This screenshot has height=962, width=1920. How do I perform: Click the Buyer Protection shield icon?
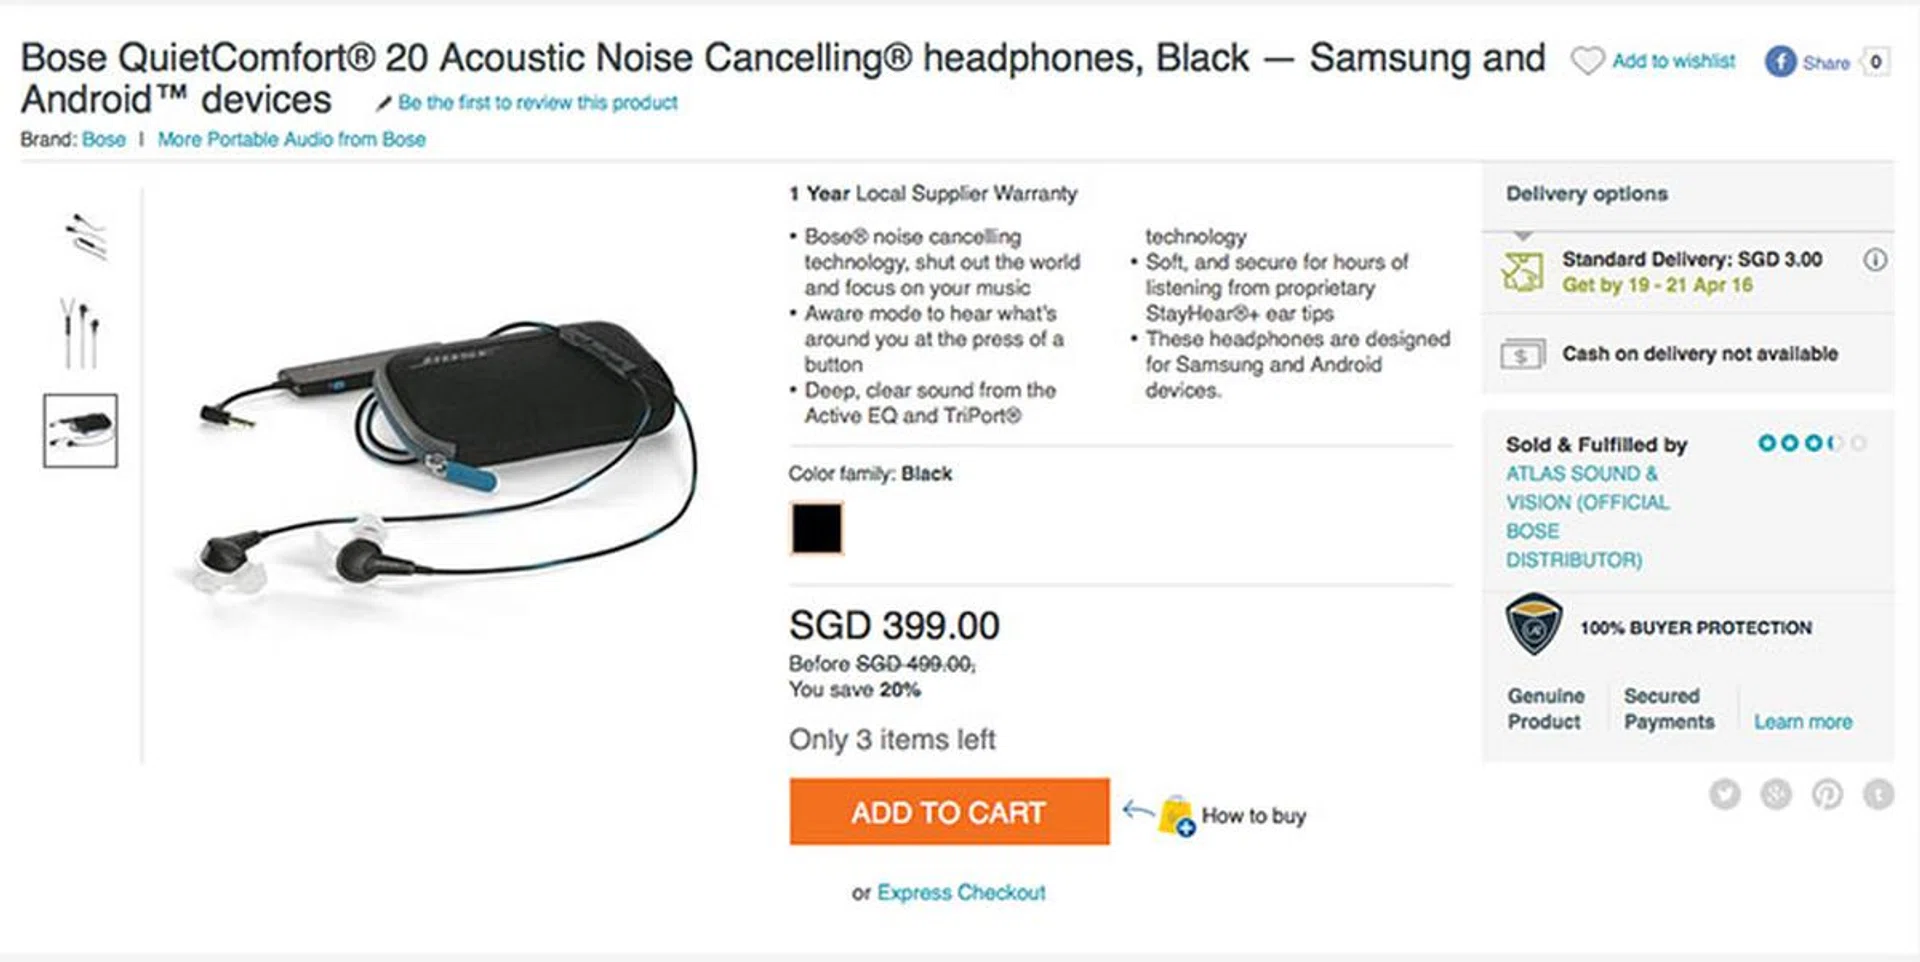1533,625
